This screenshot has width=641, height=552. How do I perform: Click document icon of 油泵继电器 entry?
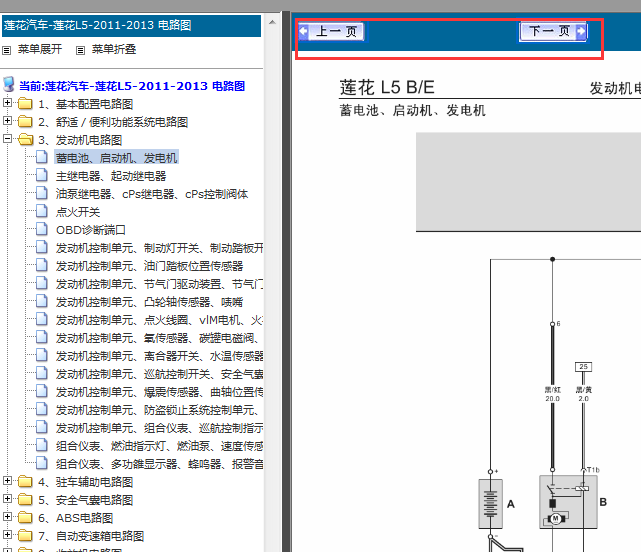tap(42, 193)
